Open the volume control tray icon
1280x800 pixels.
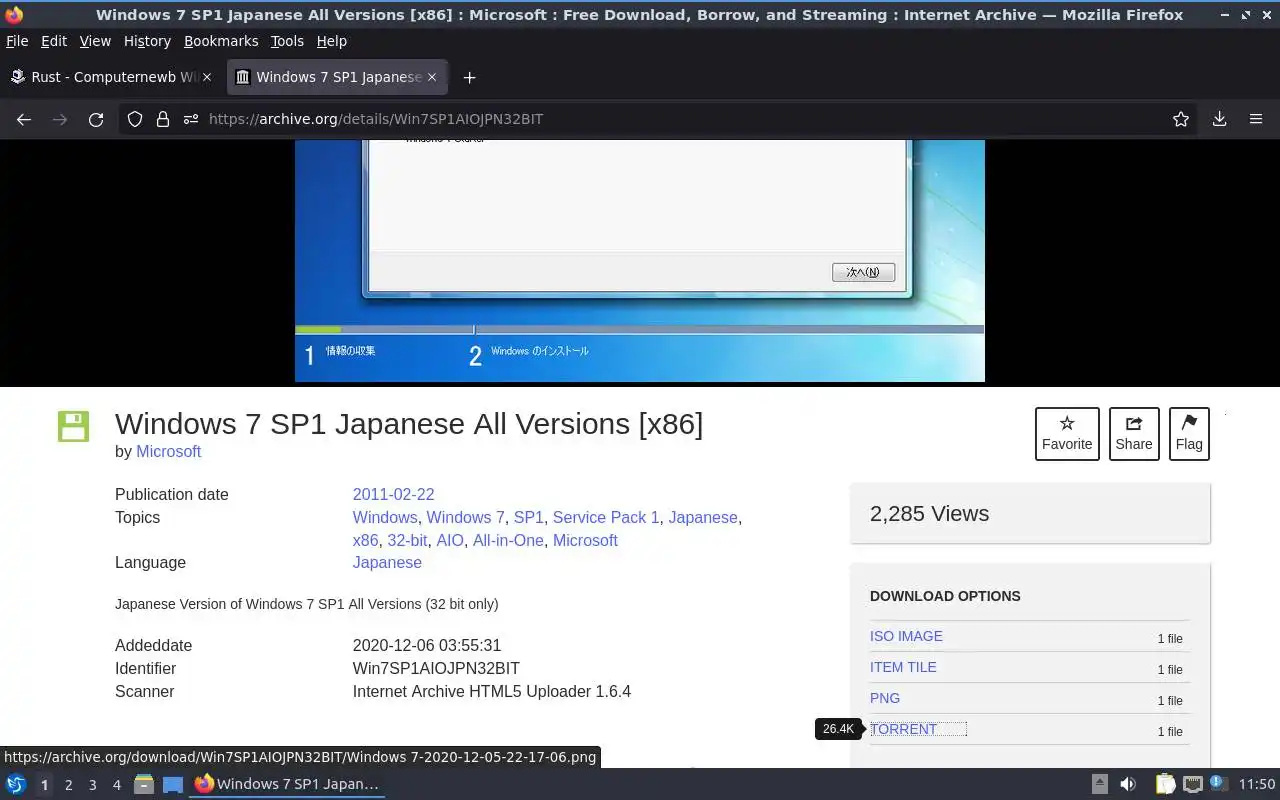pyautogui.click(x=1127, y=784)
